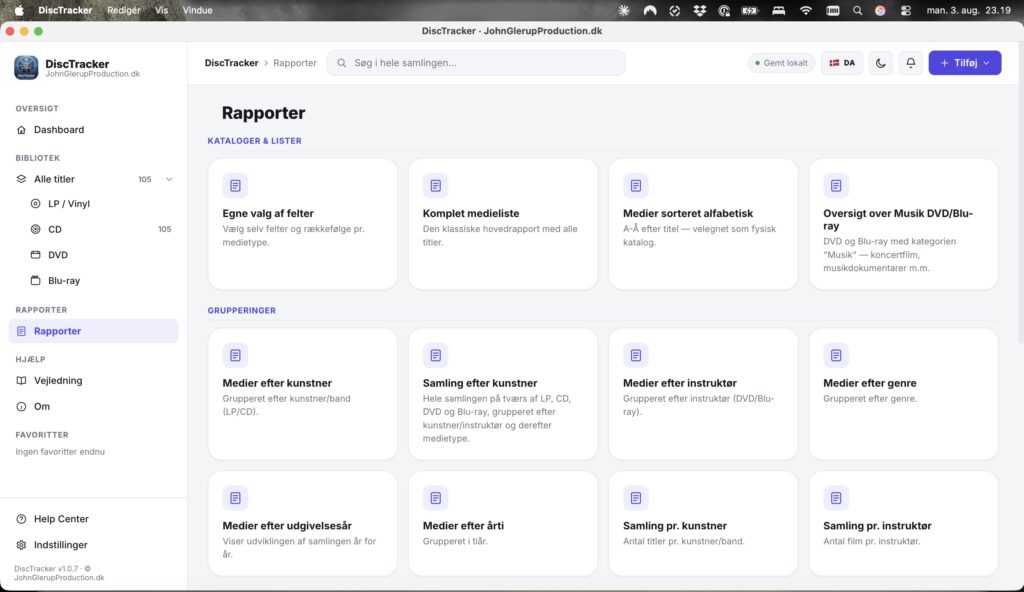
Task: Click the Samling pr. kunstner report icon
Action: pyautogui.click(x=635, y=498)
